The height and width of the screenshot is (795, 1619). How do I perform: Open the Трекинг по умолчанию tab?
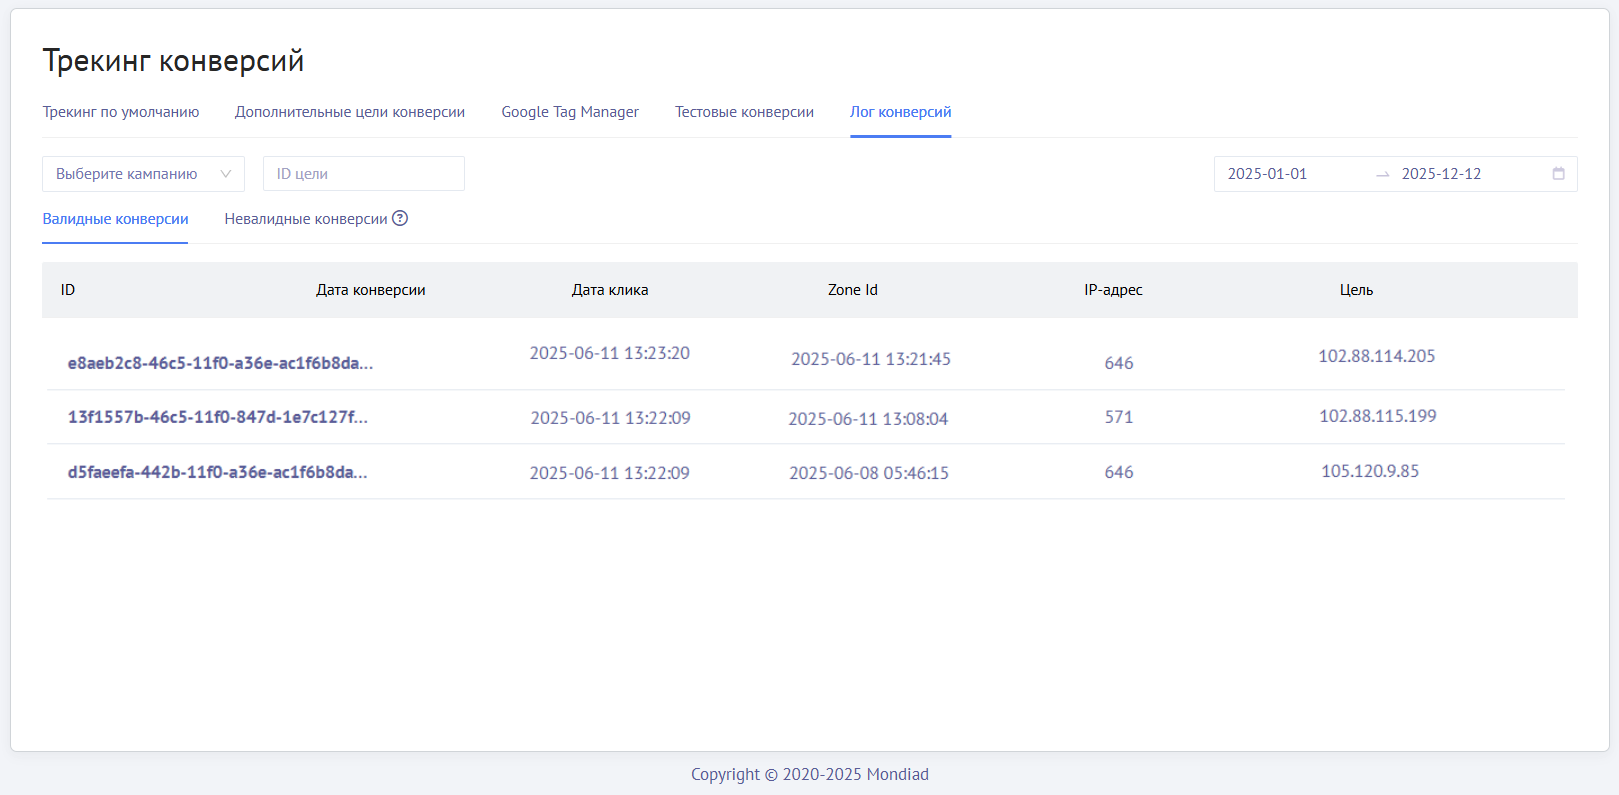(x=121, y=112)
